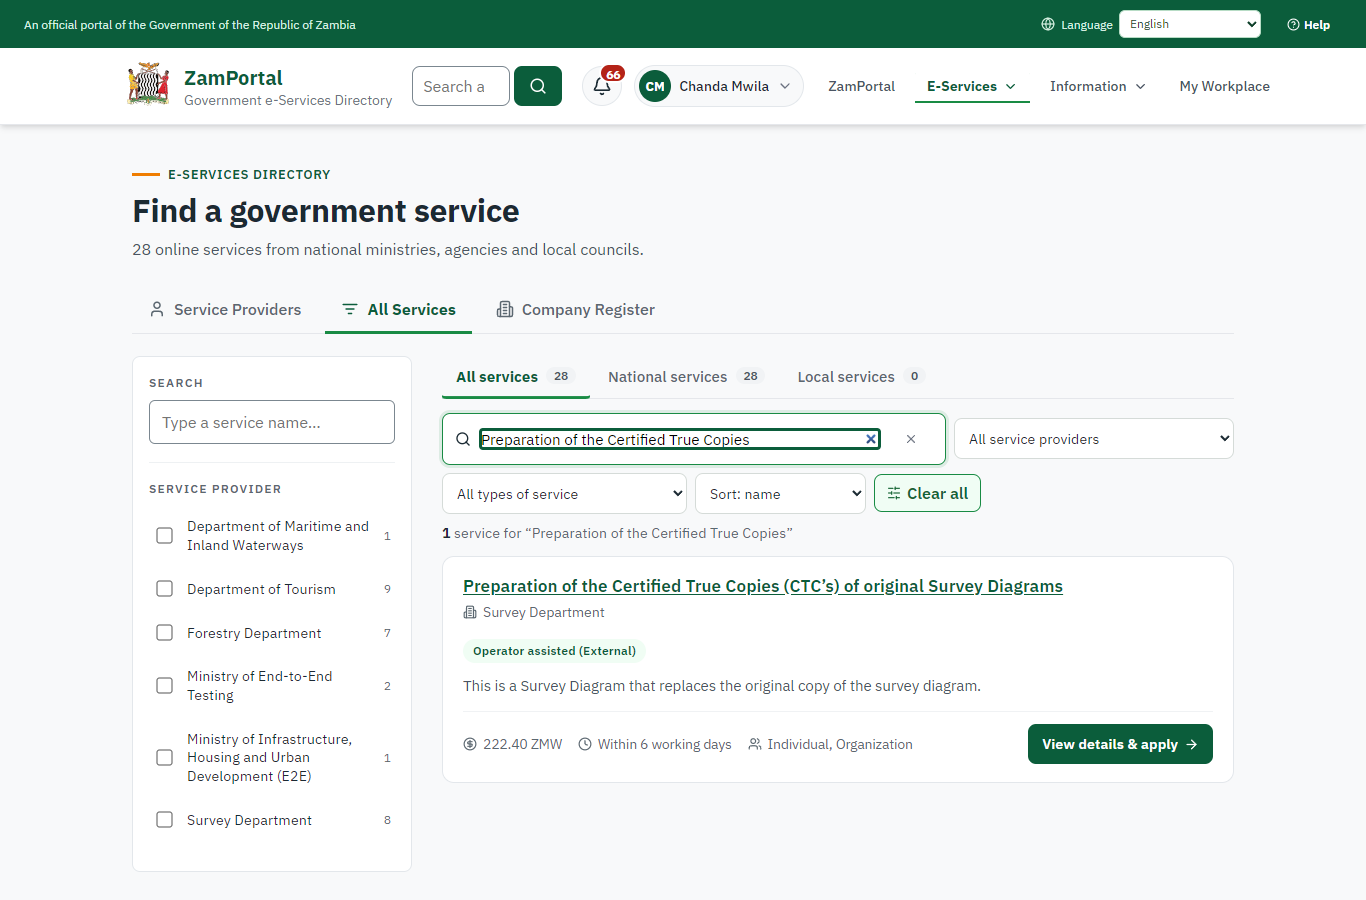The width and height of the screenshot is (1366, 900).
Task: Open the All service providers dropdown
Action: click(x=1094, y=439)
